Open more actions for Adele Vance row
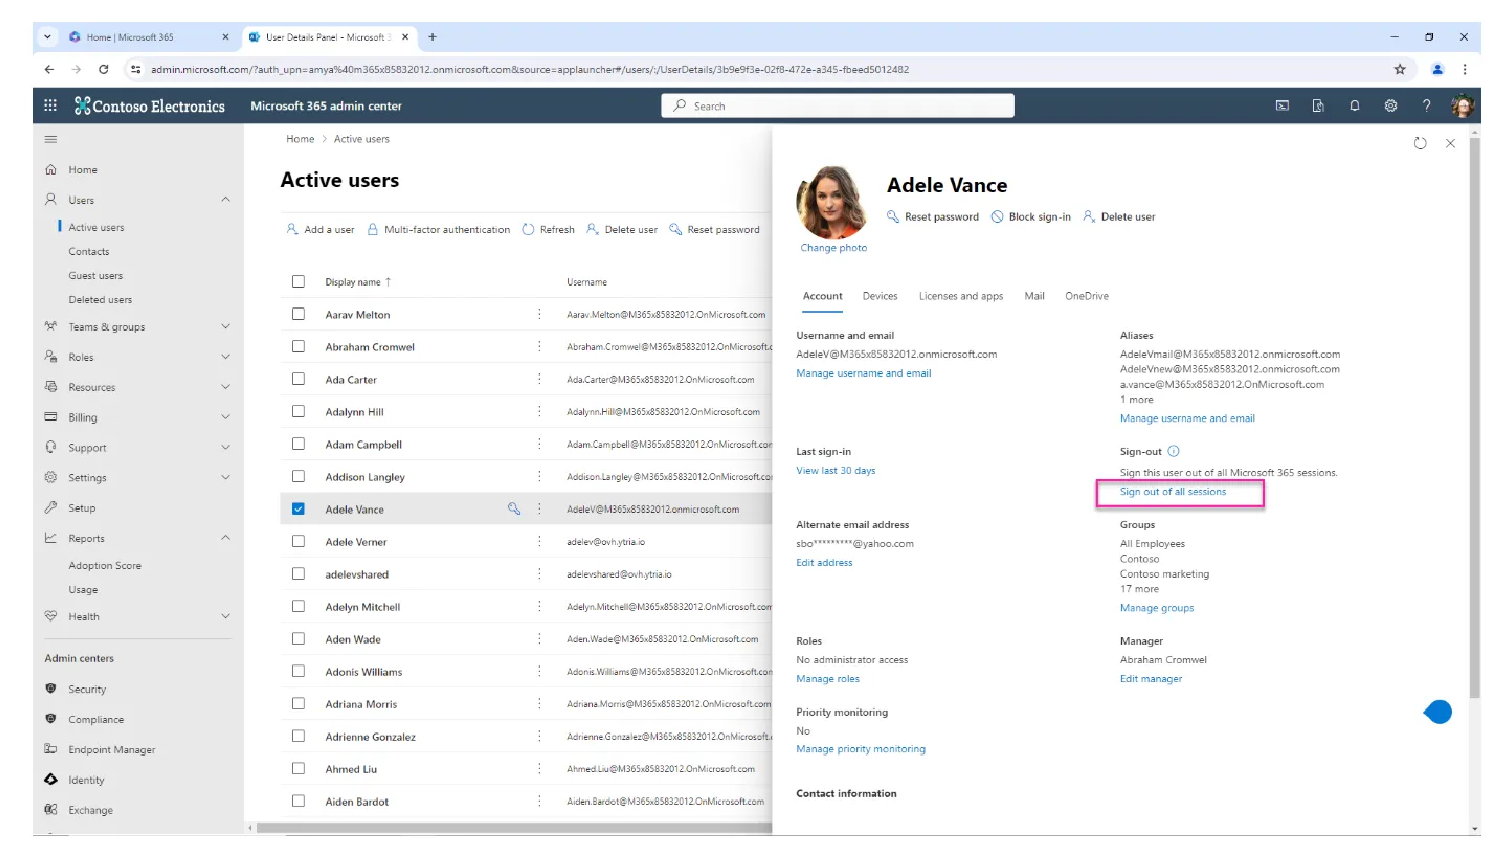This screenshot has height=847, width=1487. 539,509
